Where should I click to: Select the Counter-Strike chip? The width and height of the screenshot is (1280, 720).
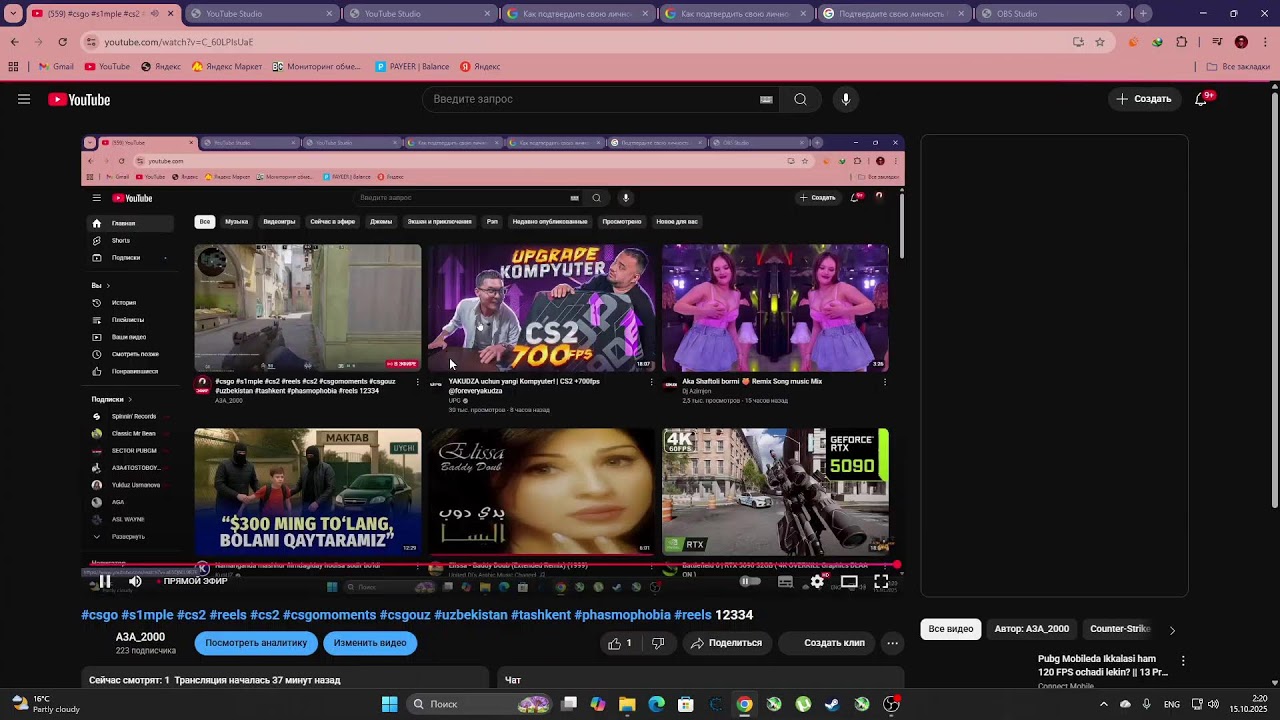tap(1120, 629)
